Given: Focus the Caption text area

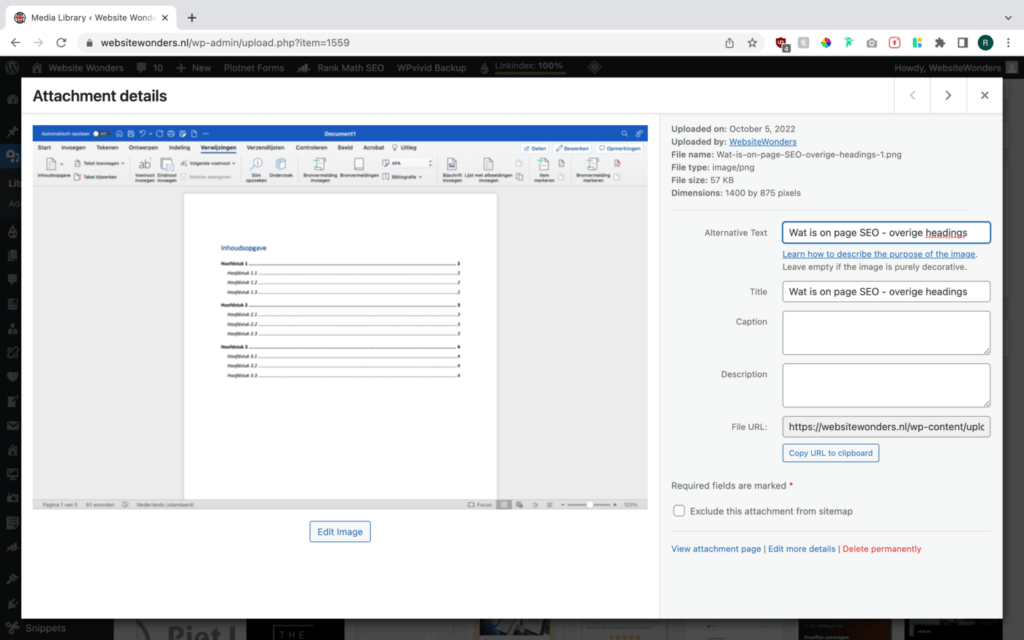Looking at the screenshot, I should [x=886, y=332].
